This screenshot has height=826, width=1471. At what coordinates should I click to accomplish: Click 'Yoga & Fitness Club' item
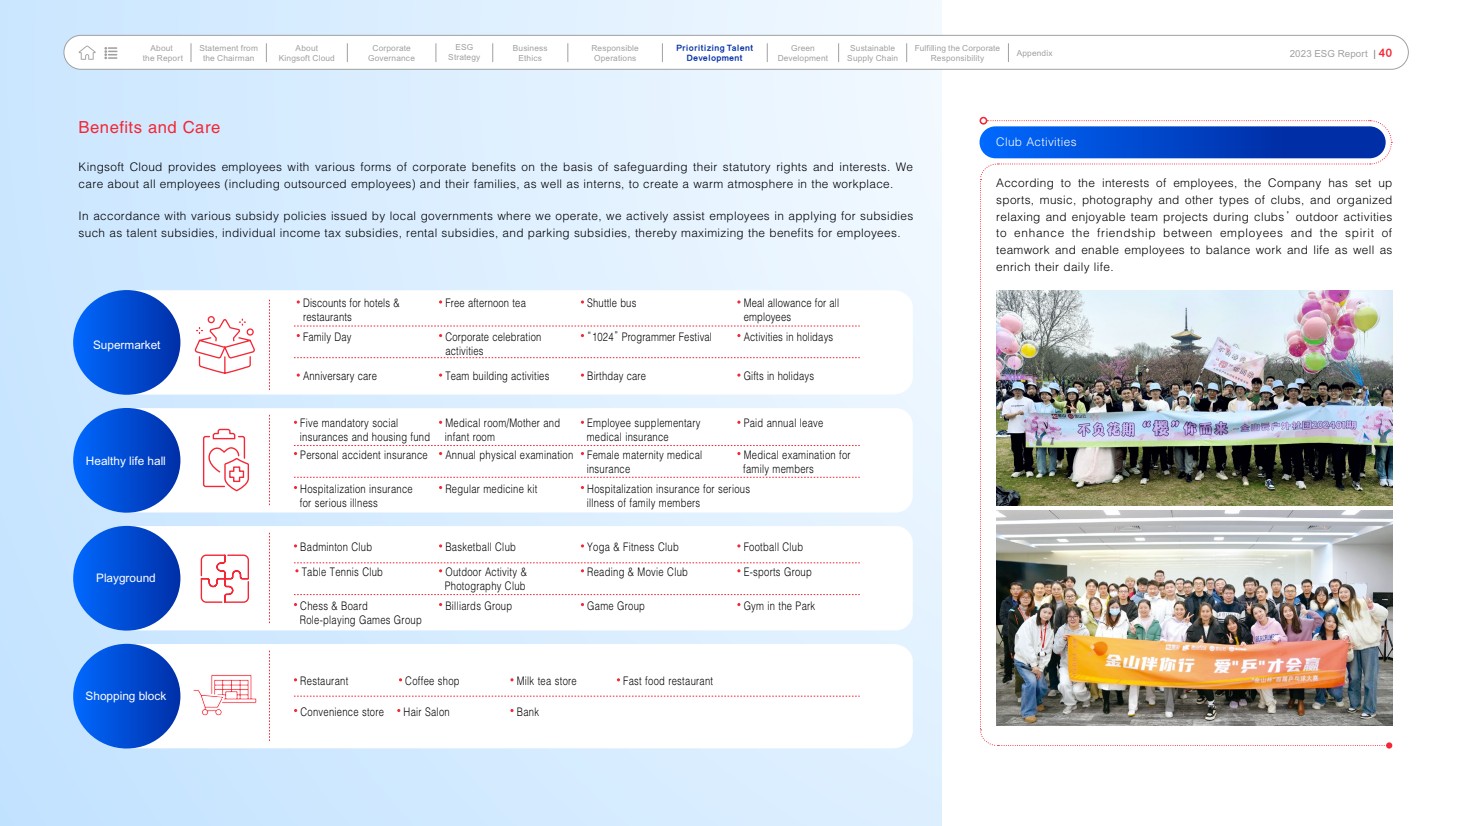pos(632,547)
